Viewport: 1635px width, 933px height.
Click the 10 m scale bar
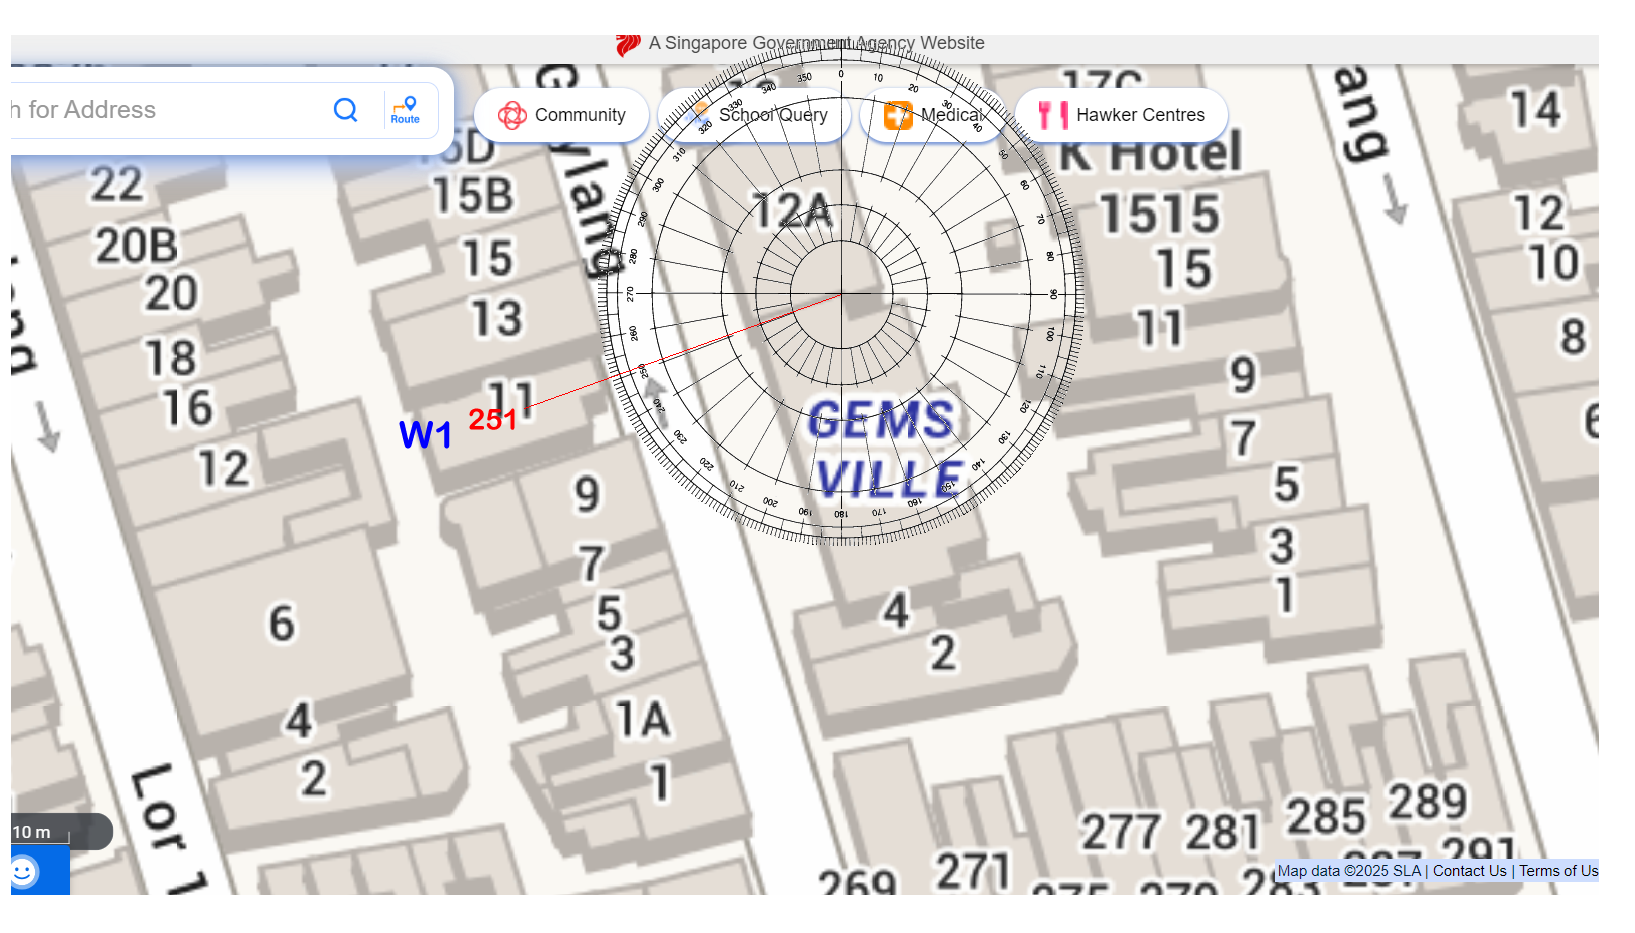(x=40, y=832)
